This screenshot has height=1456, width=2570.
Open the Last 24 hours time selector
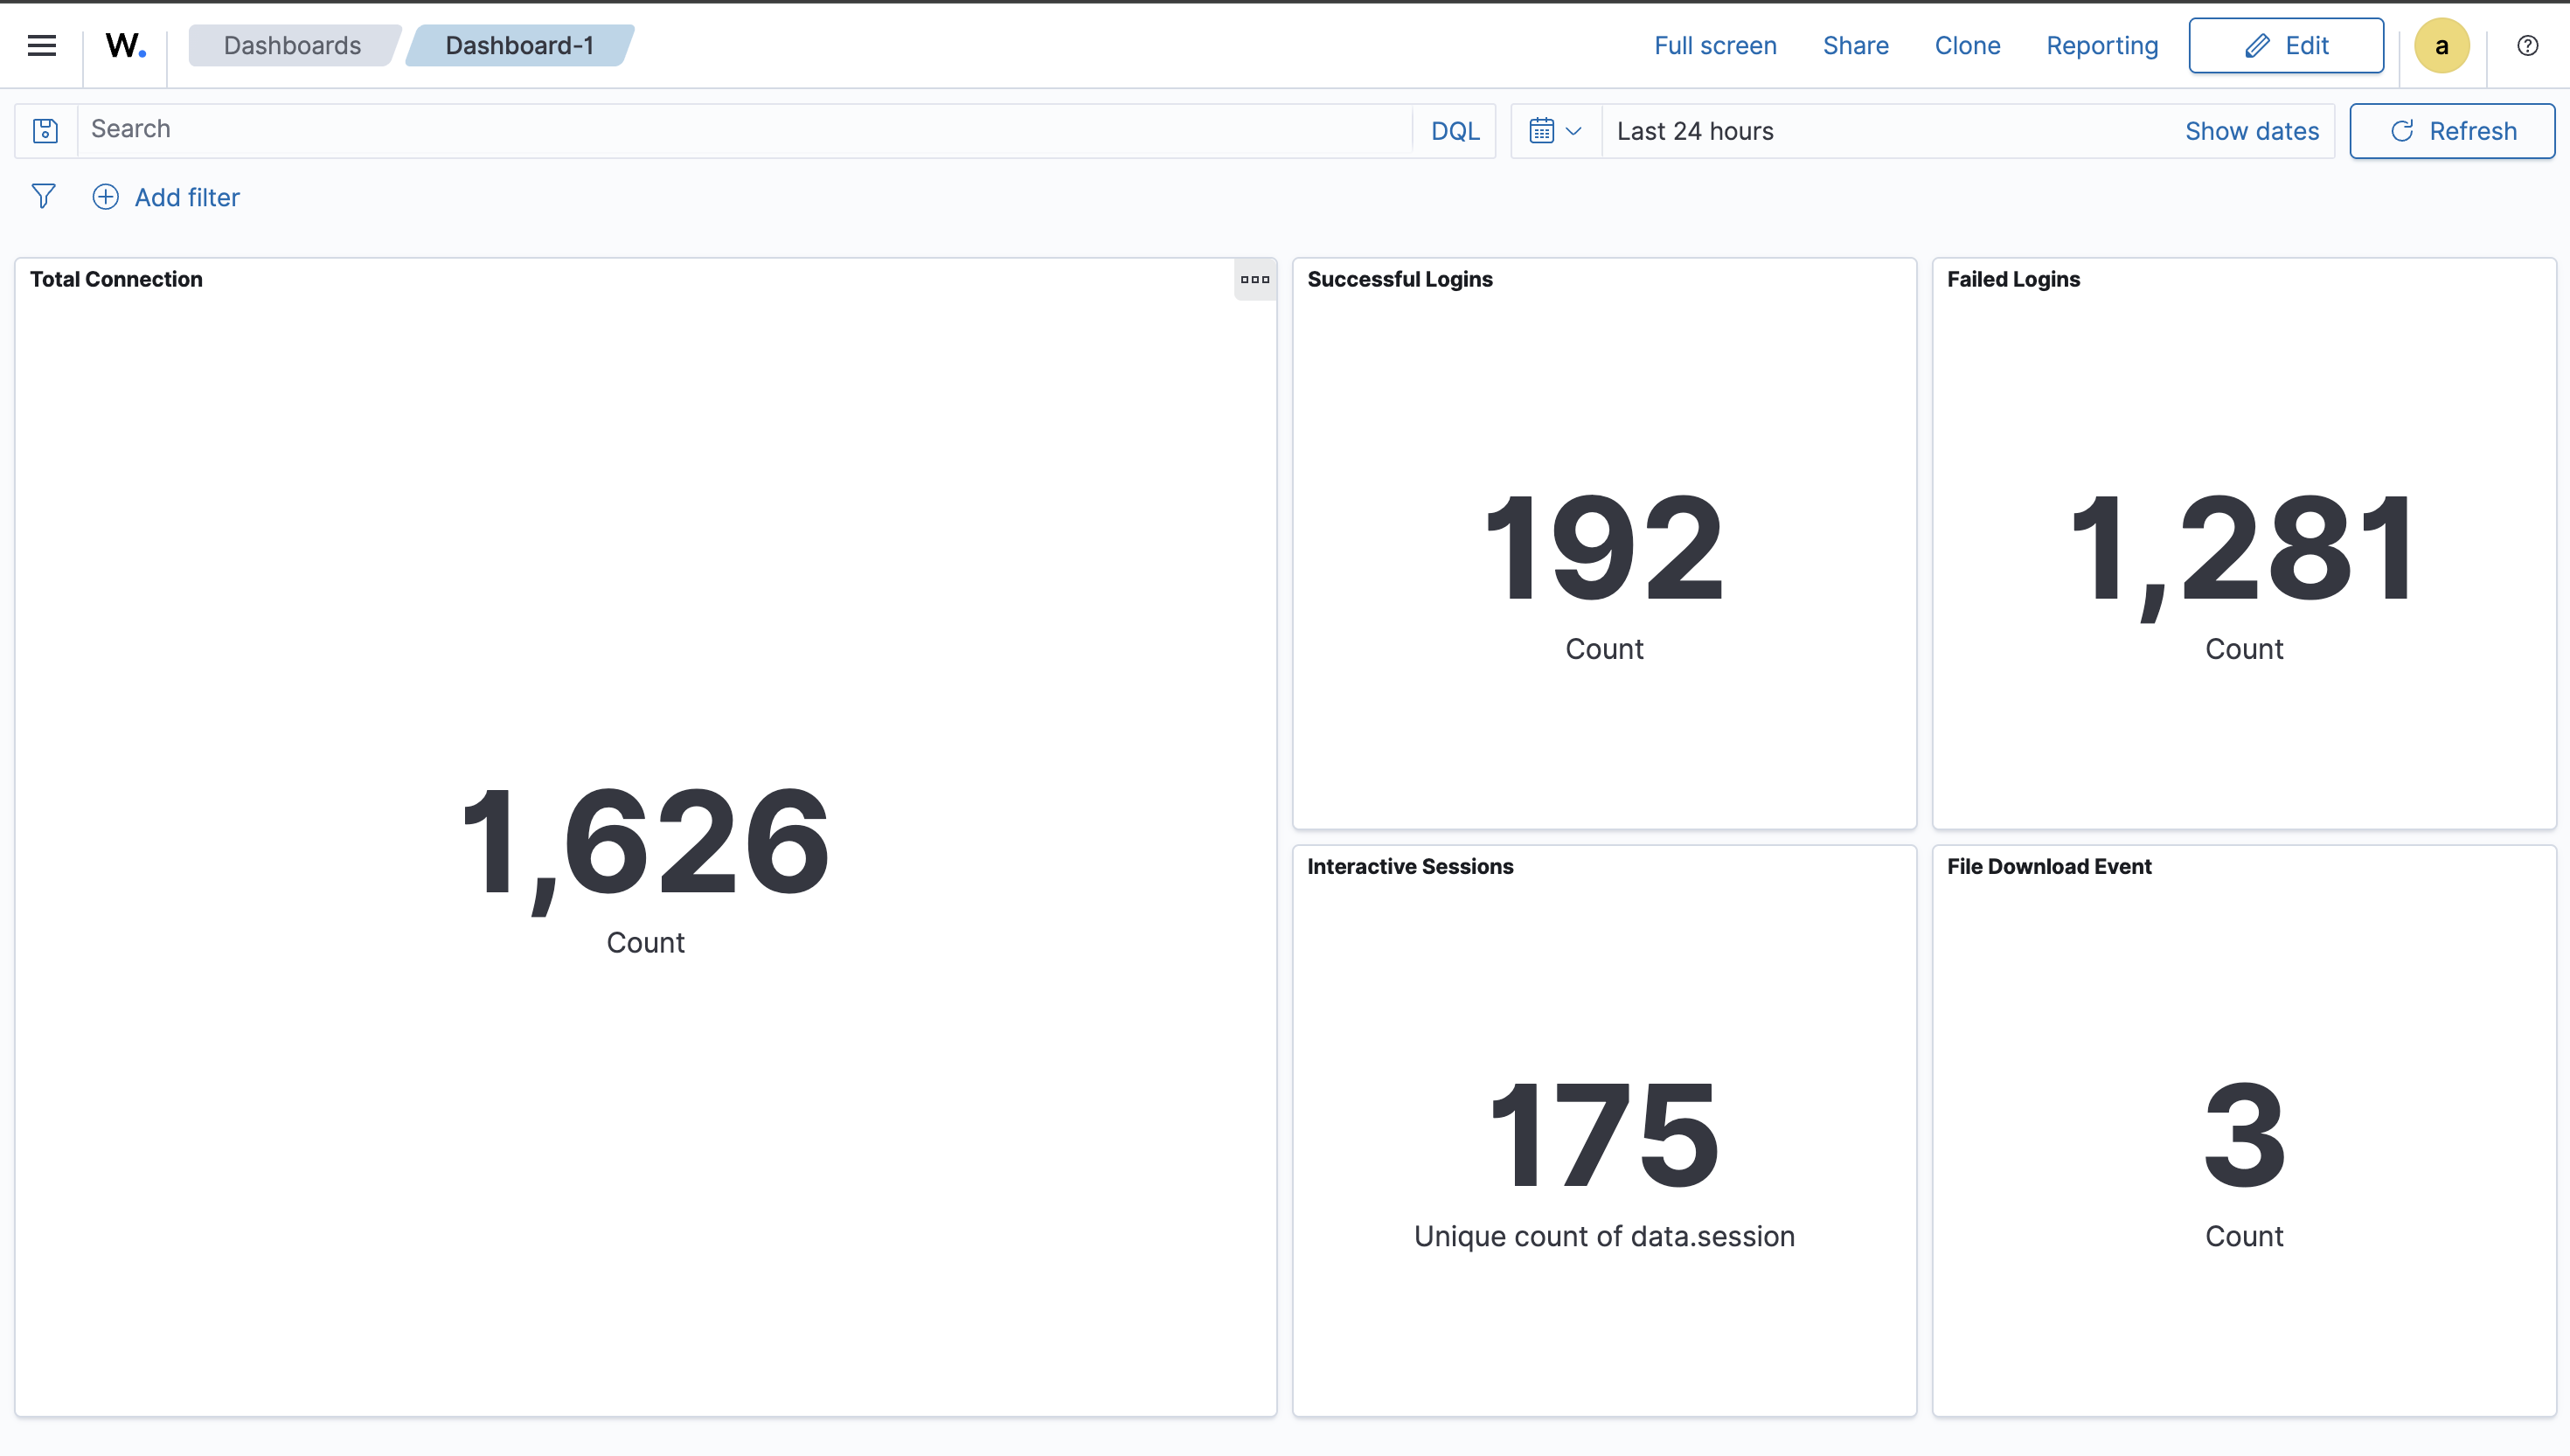(1695, 130)
